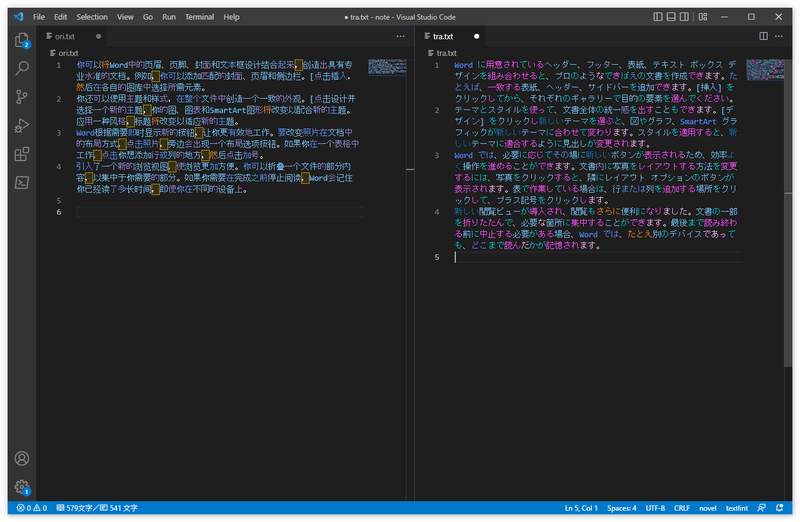Change language mode from novel
This screenshot has height=522, width=800.
(x=708, y=508)
